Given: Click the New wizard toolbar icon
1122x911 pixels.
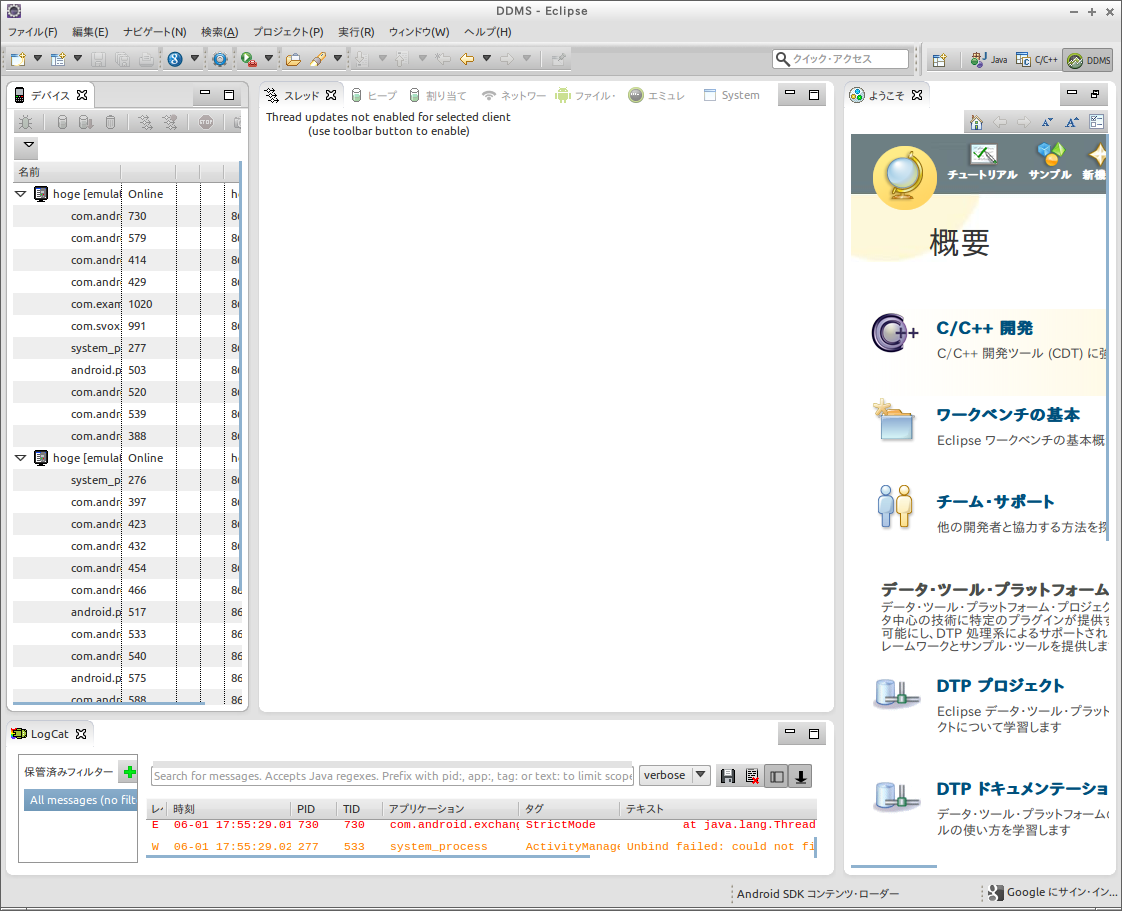Looking at the screenshot, I should (x=19, y=59).
